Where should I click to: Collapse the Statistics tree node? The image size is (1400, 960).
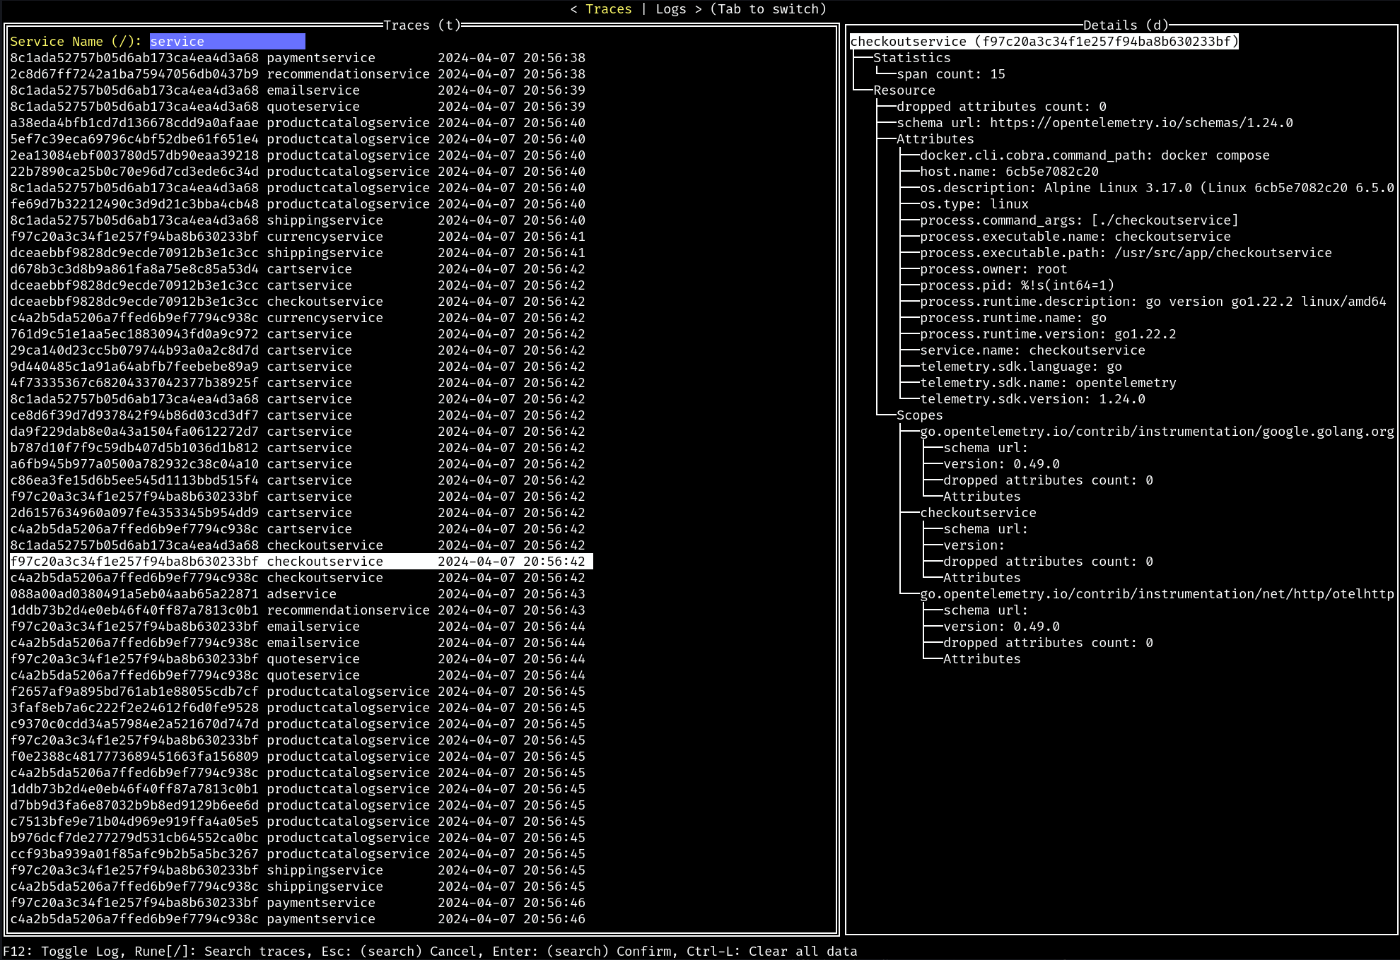coord(911,58)
